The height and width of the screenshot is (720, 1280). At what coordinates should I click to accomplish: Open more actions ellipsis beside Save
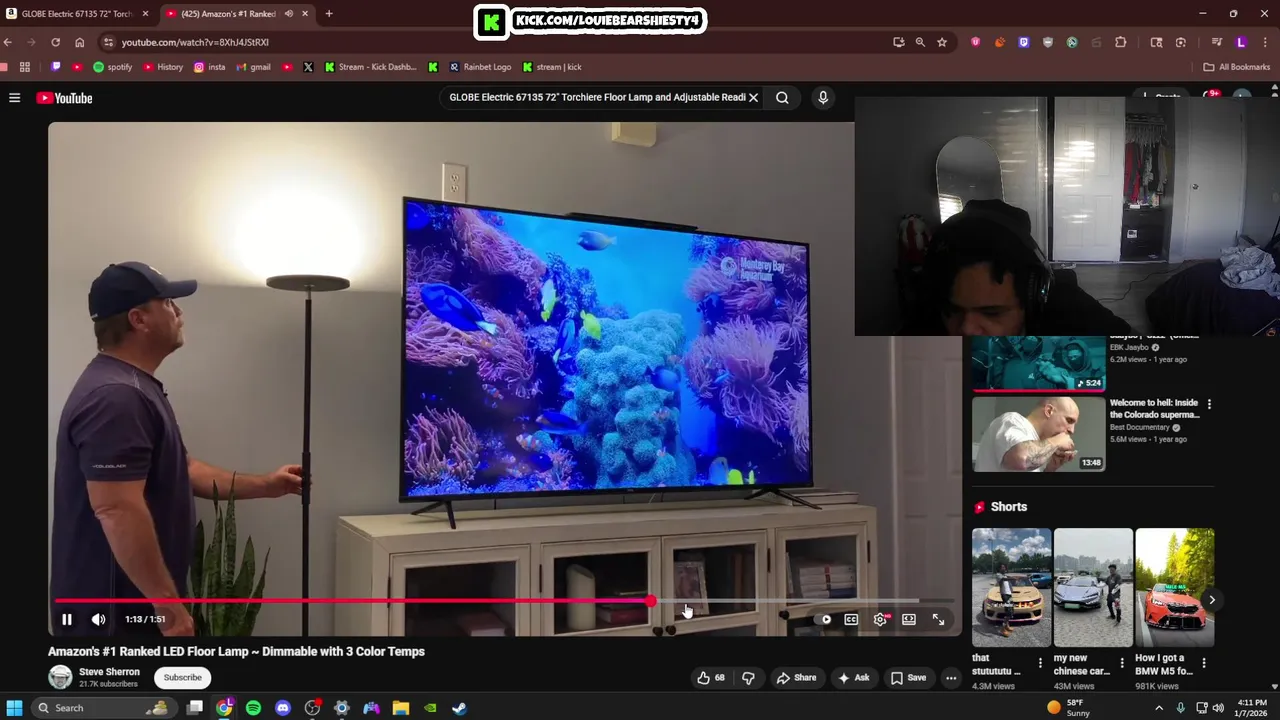pyautogui.click(x=951, y=678)
